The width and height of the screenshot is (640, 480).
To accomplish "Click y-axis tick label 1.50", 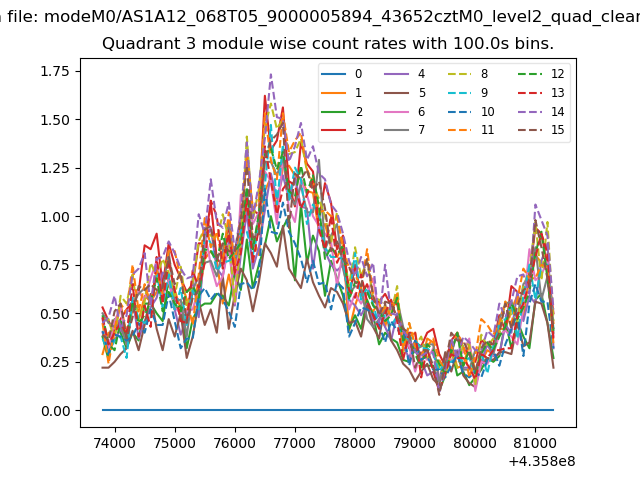I will click(55, 120).
